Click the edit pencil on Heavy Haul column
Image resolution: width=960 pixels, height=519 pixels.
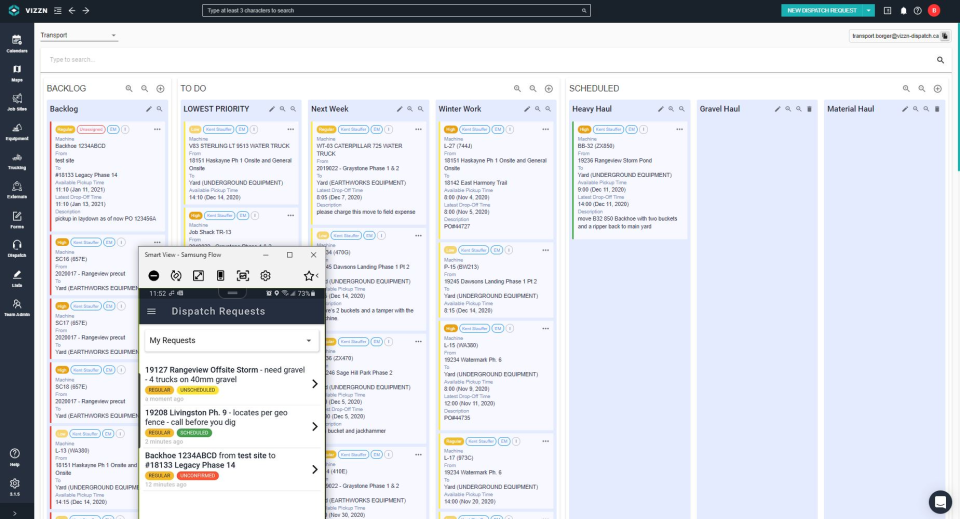click(661, 109)
